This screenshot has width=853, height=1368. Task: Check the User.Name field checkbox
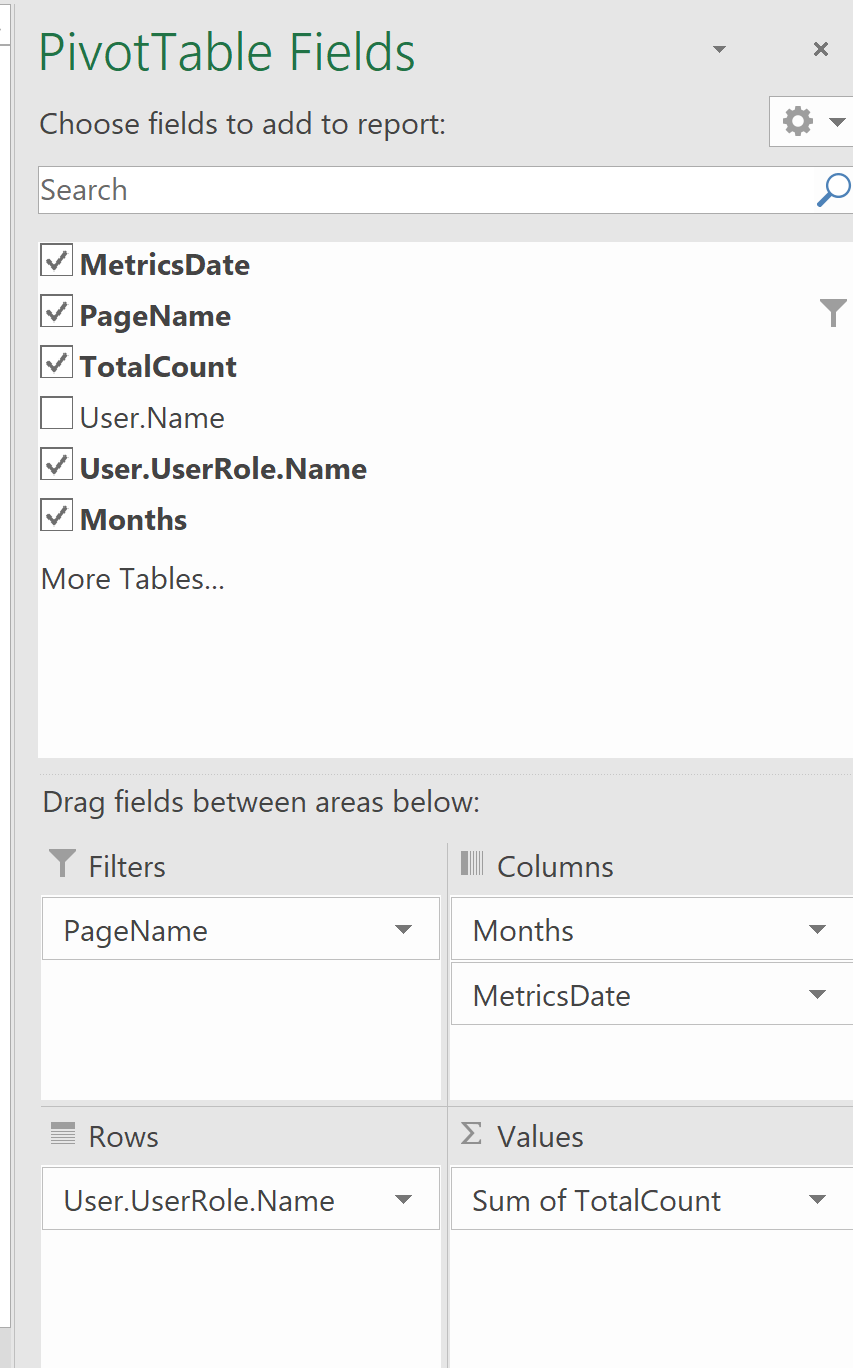(x=56, y=414)
